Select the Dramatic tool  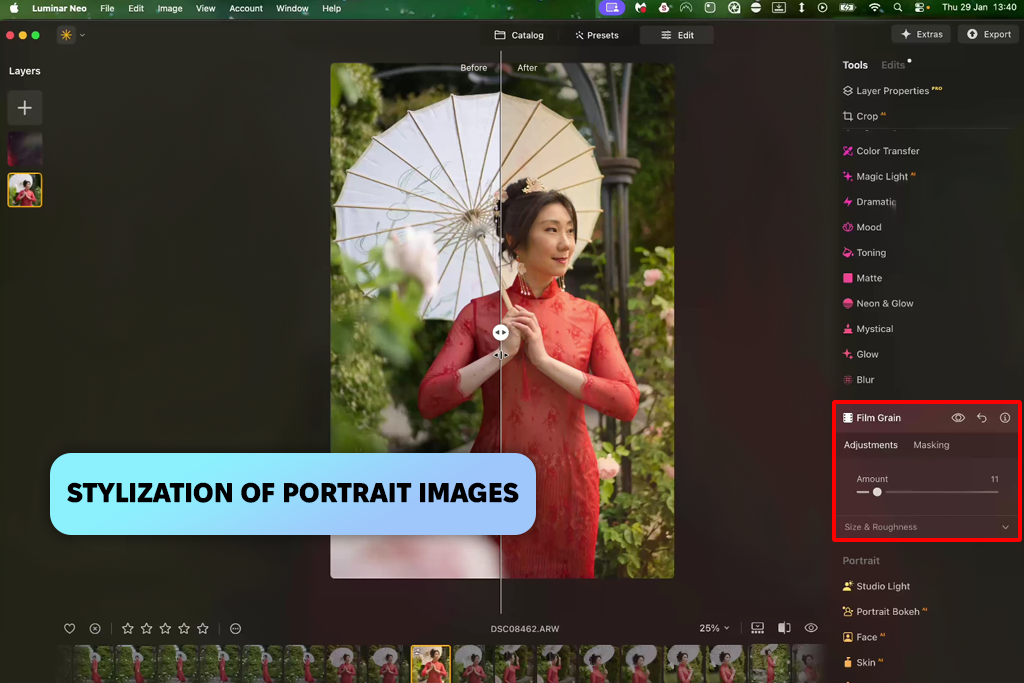click(869, 202)
